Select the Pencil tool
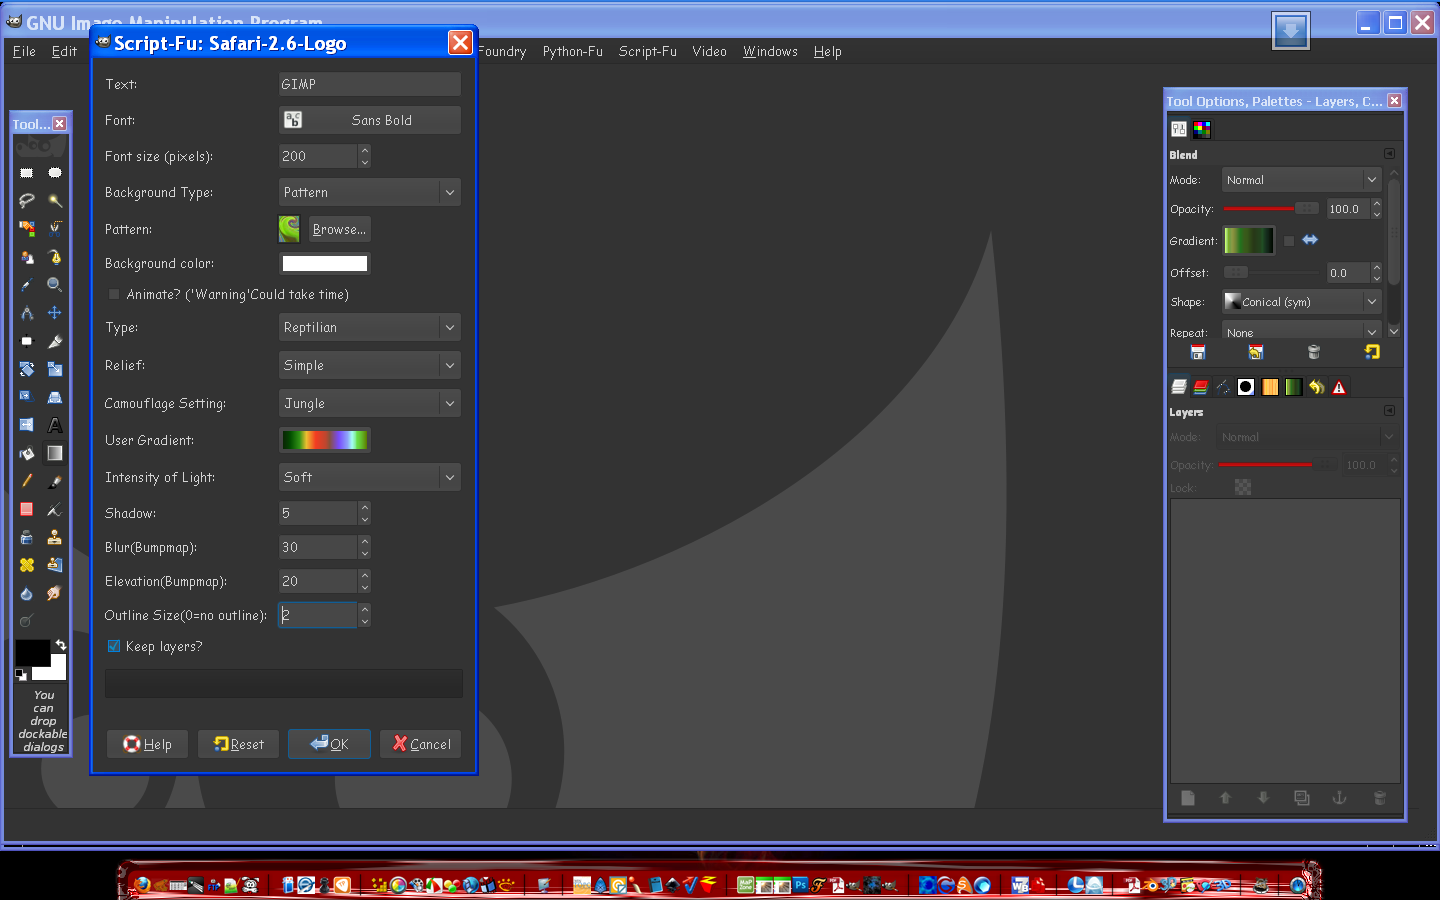This screenshot has height=900, width=1440. (27, 481)
